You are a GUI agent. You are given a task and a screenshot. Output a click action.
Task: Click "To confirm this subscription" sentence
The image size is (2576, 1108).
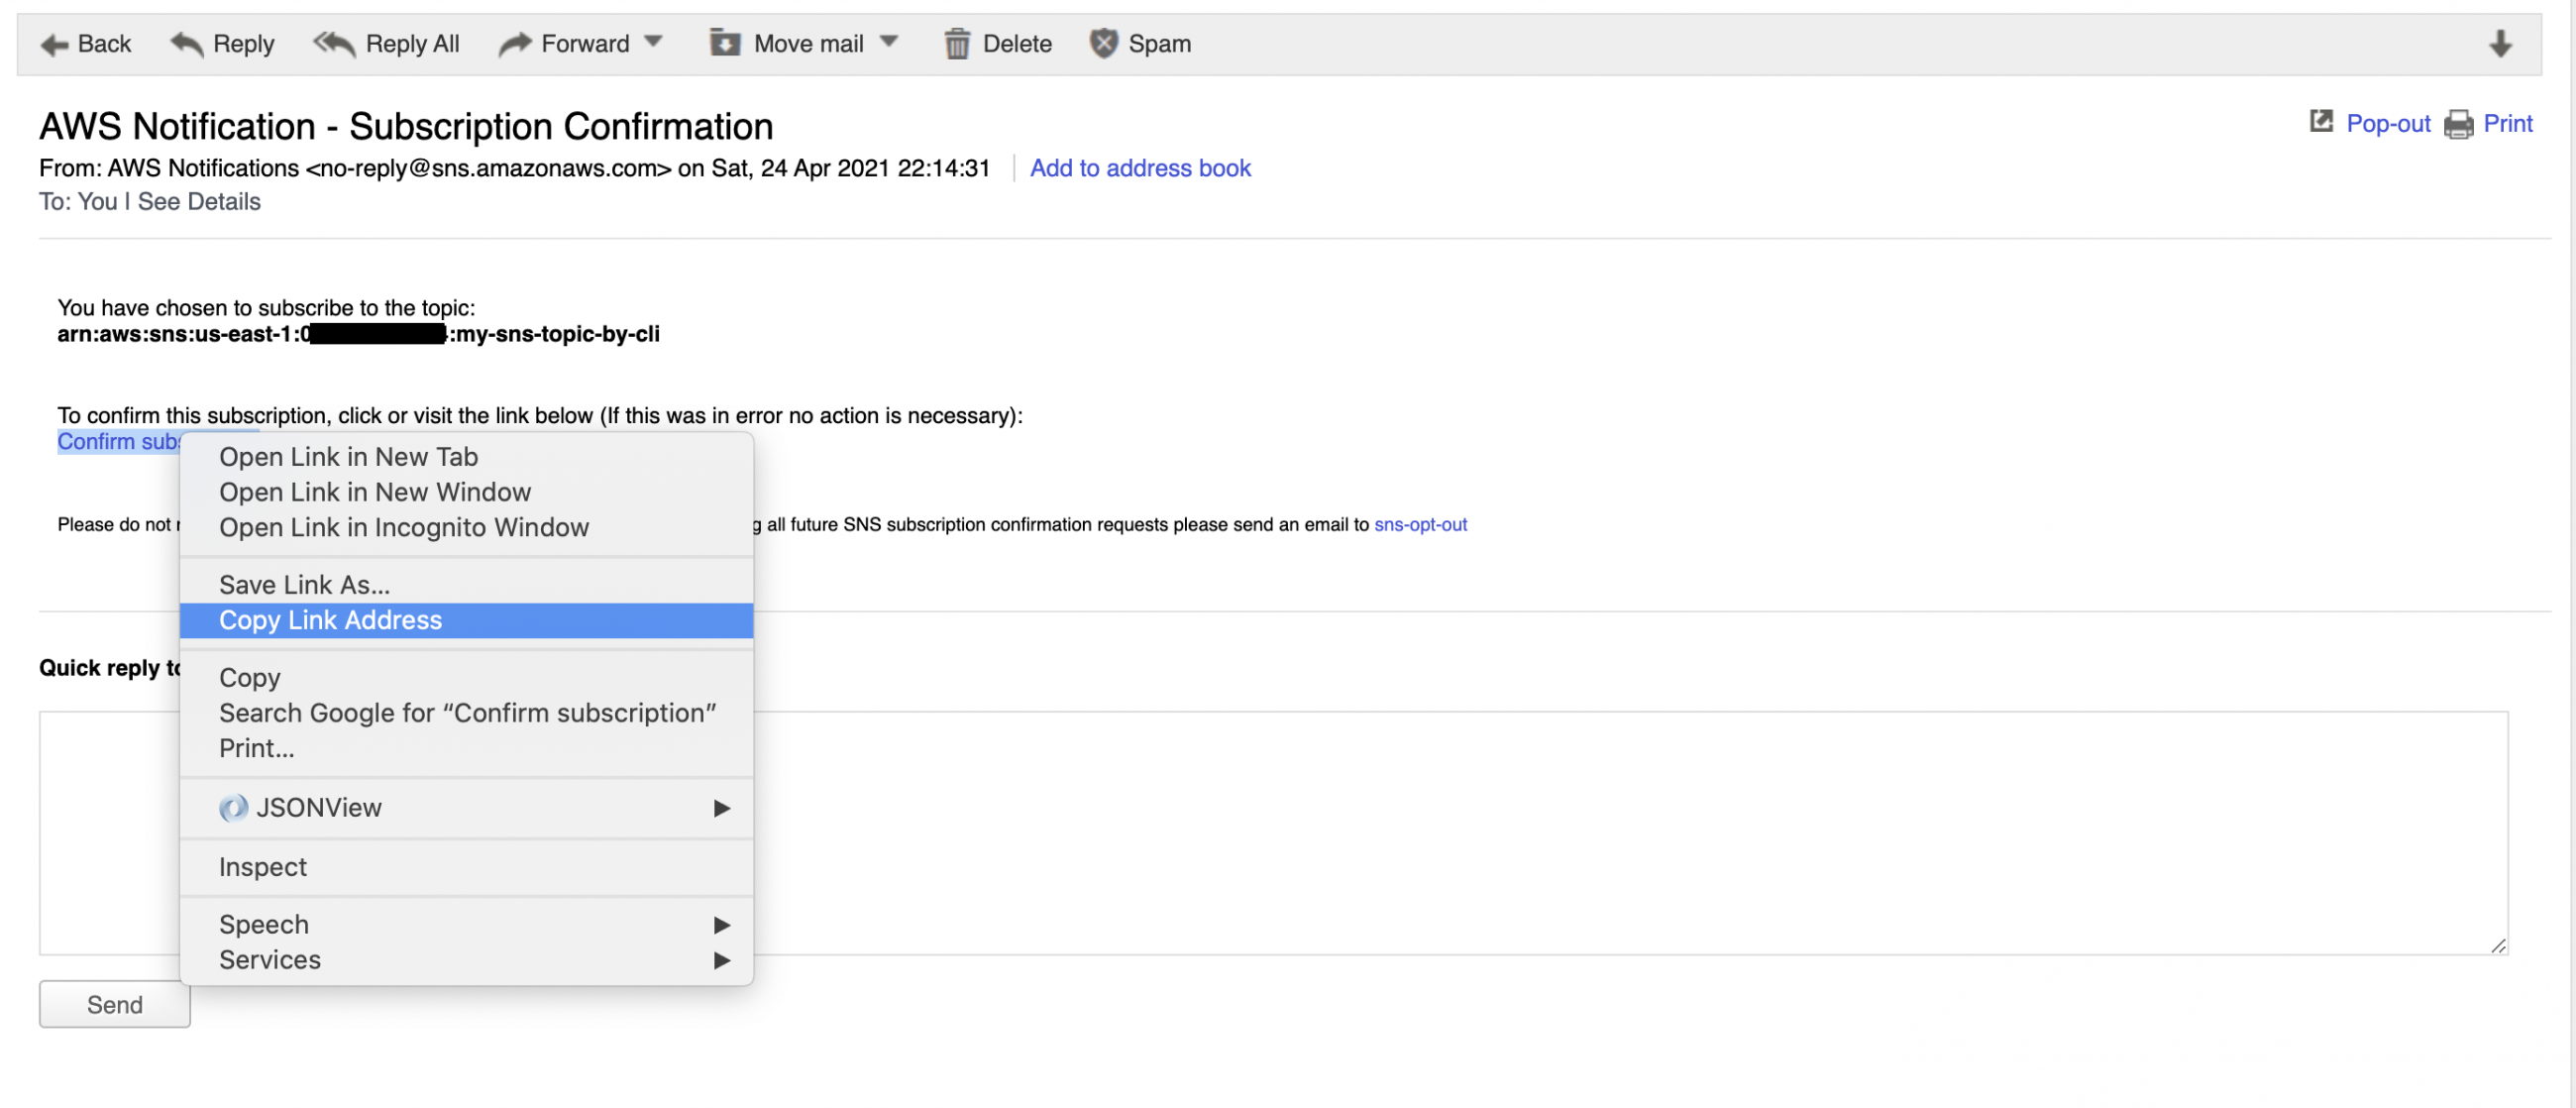pyautogui.click(x=540, y=415)
